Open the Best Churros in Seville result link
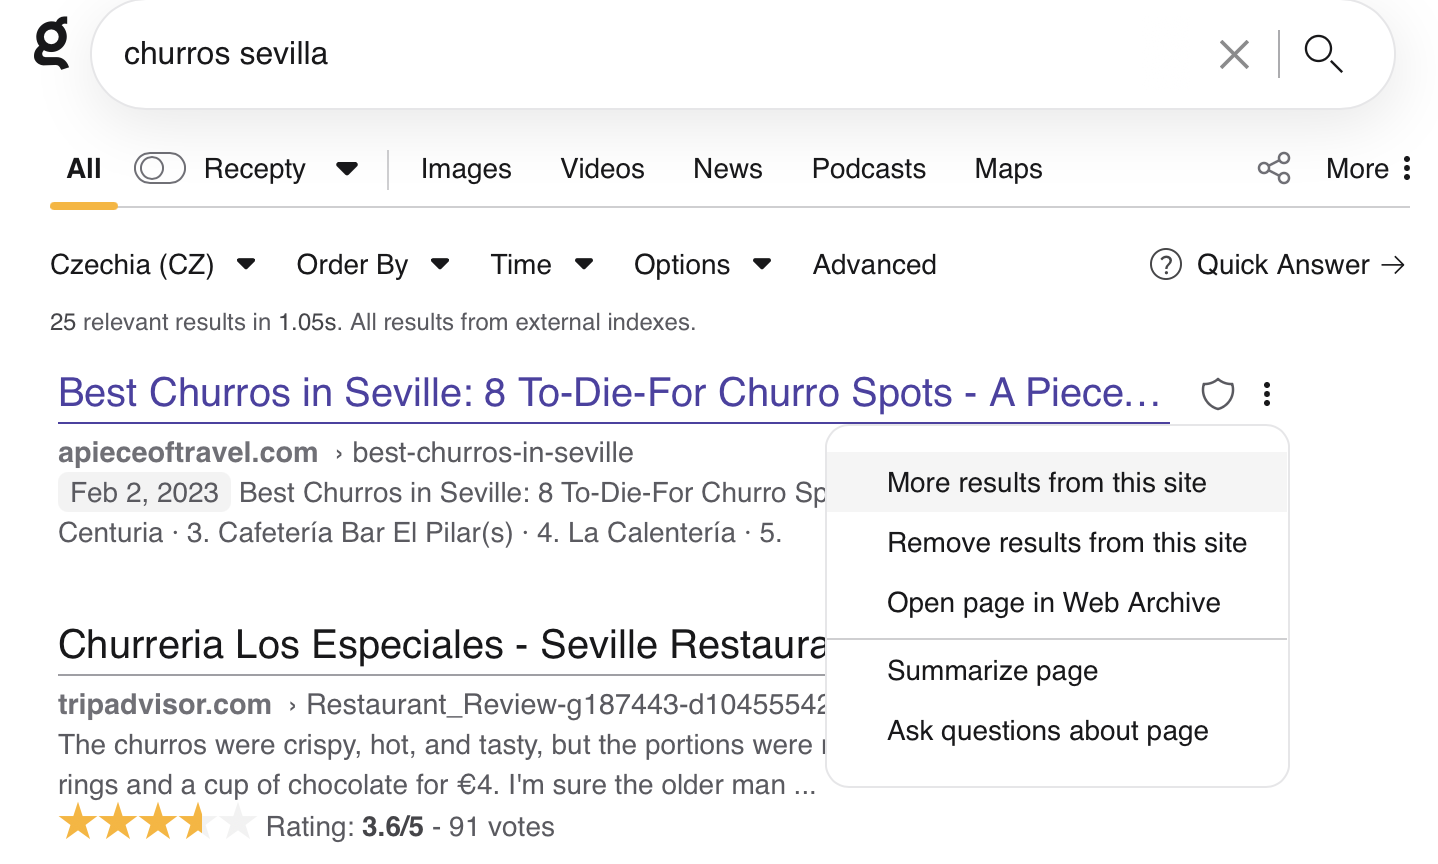 pos(609,393)
